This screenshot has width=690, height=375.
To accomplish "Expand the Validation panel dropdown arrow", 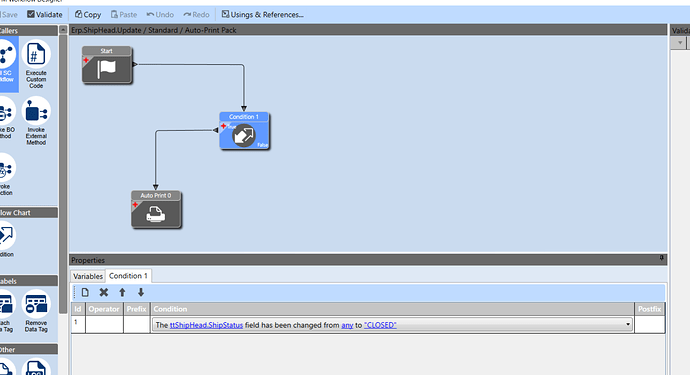I will tap(680, 43).
